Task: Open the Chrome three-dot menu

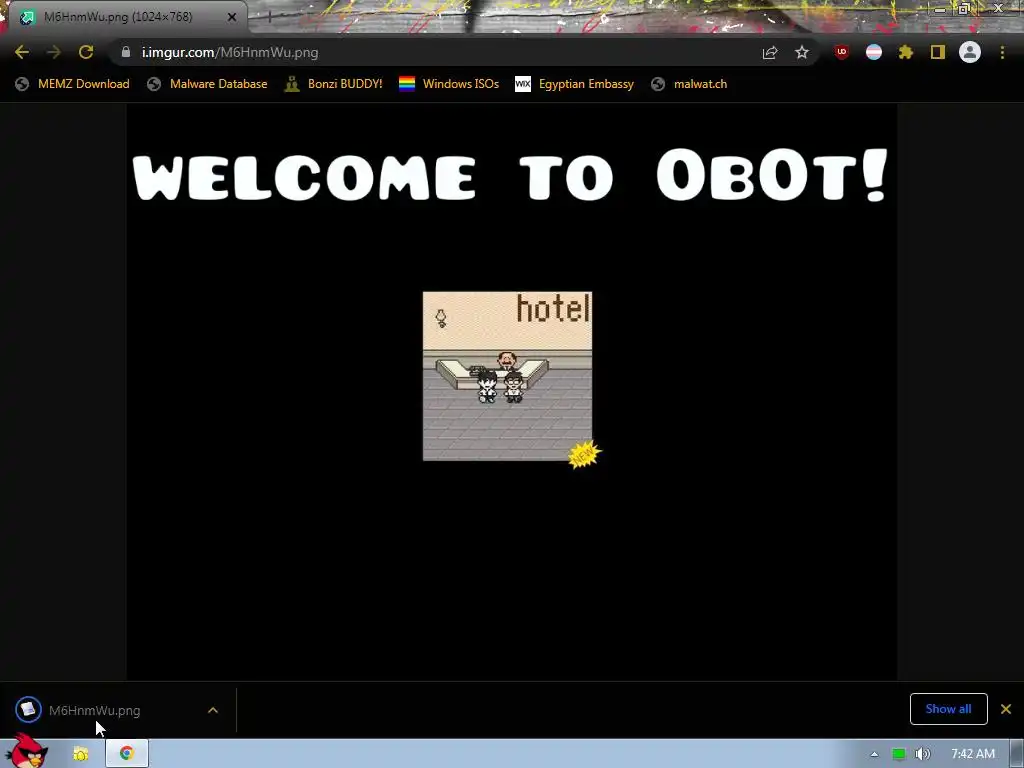Action: tap(1002, 52)
